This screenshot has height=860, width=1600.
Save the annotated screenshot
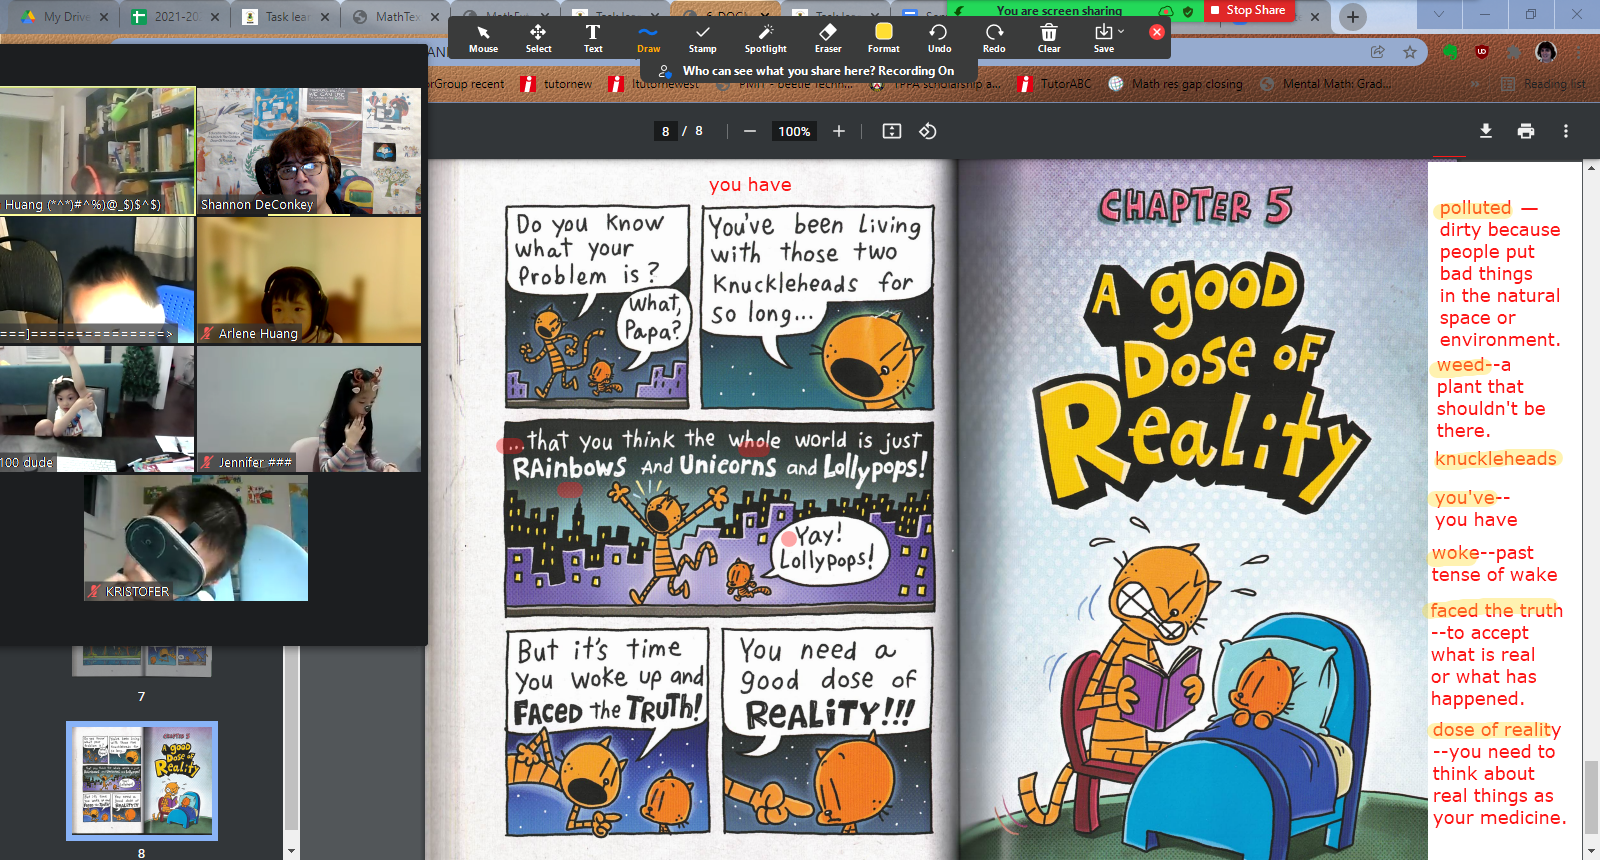[1103, 38]
